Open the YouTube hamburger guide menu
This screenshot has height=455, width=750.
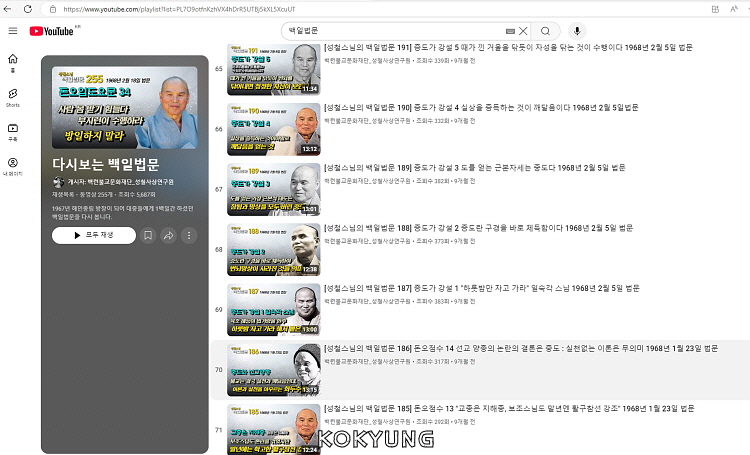(13, 31)
